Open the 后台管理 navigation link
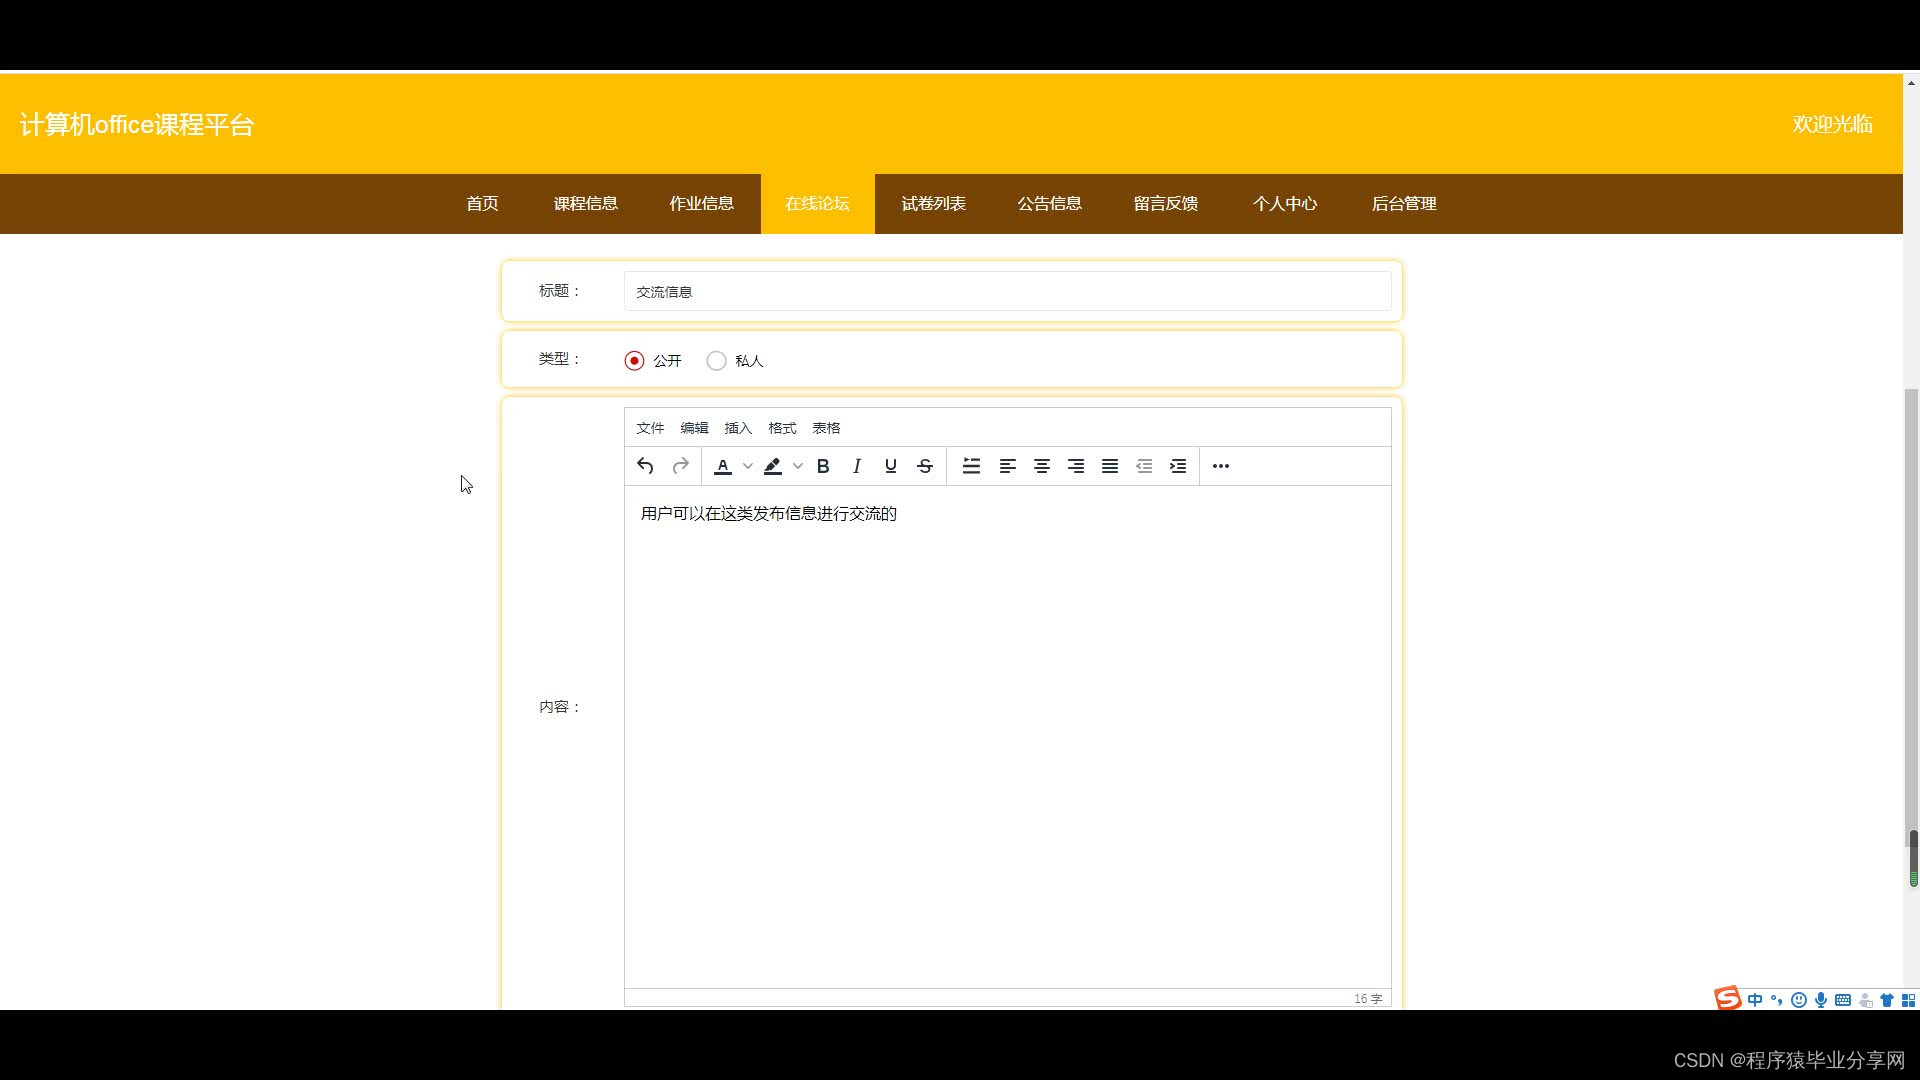This screenshot has width=1920, height=1080. click(x=1404, y=204)
